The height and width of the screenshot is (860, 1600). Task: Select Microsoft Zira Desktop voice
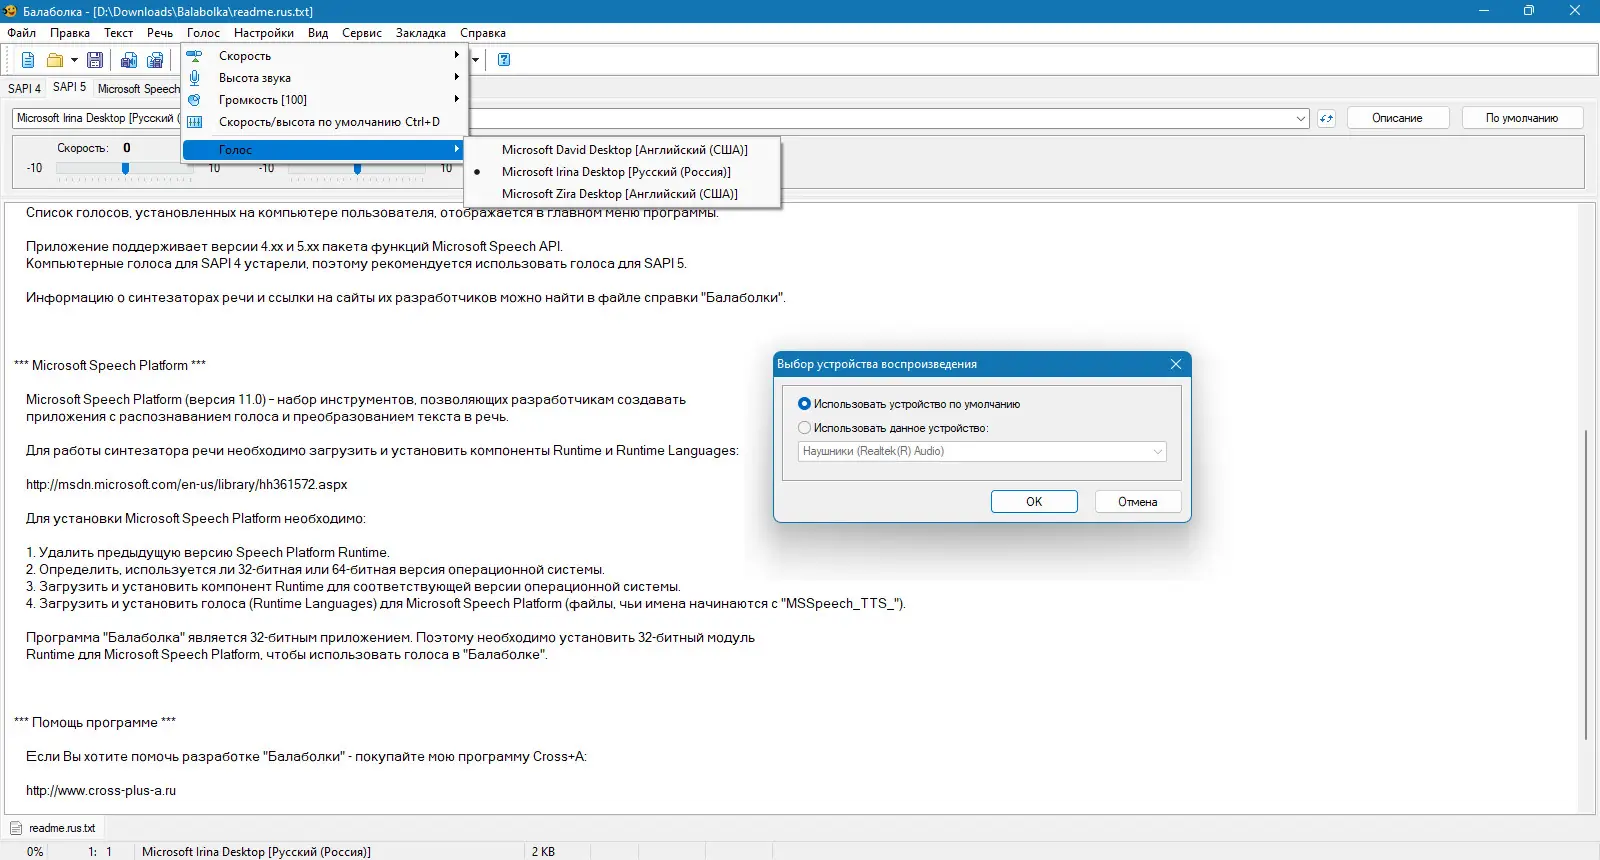(x=623, y=194)
